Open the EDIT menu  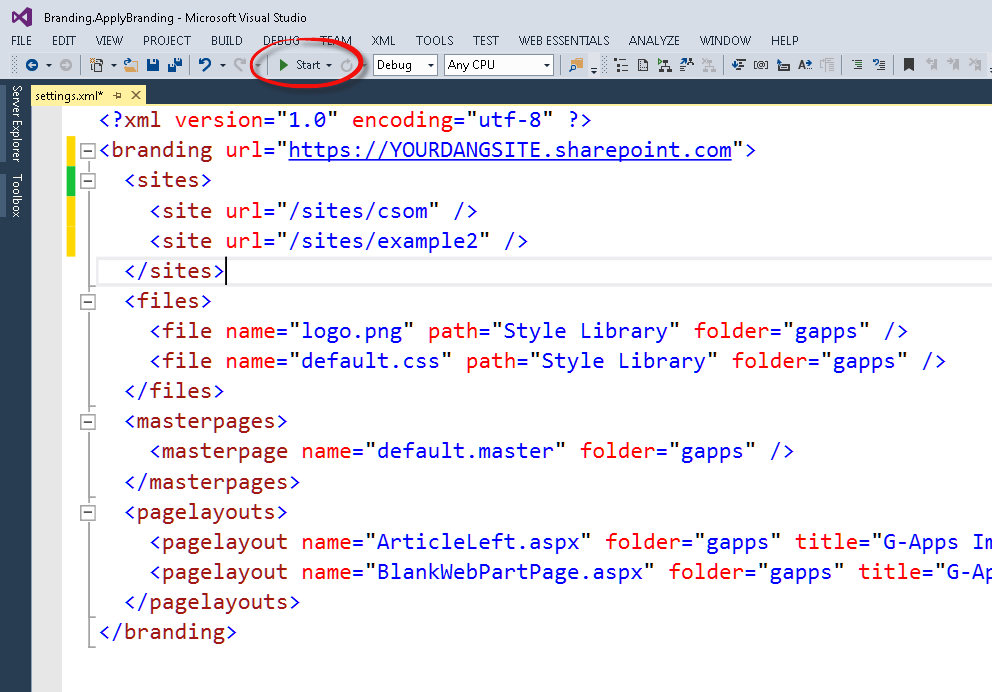point(63,40)
